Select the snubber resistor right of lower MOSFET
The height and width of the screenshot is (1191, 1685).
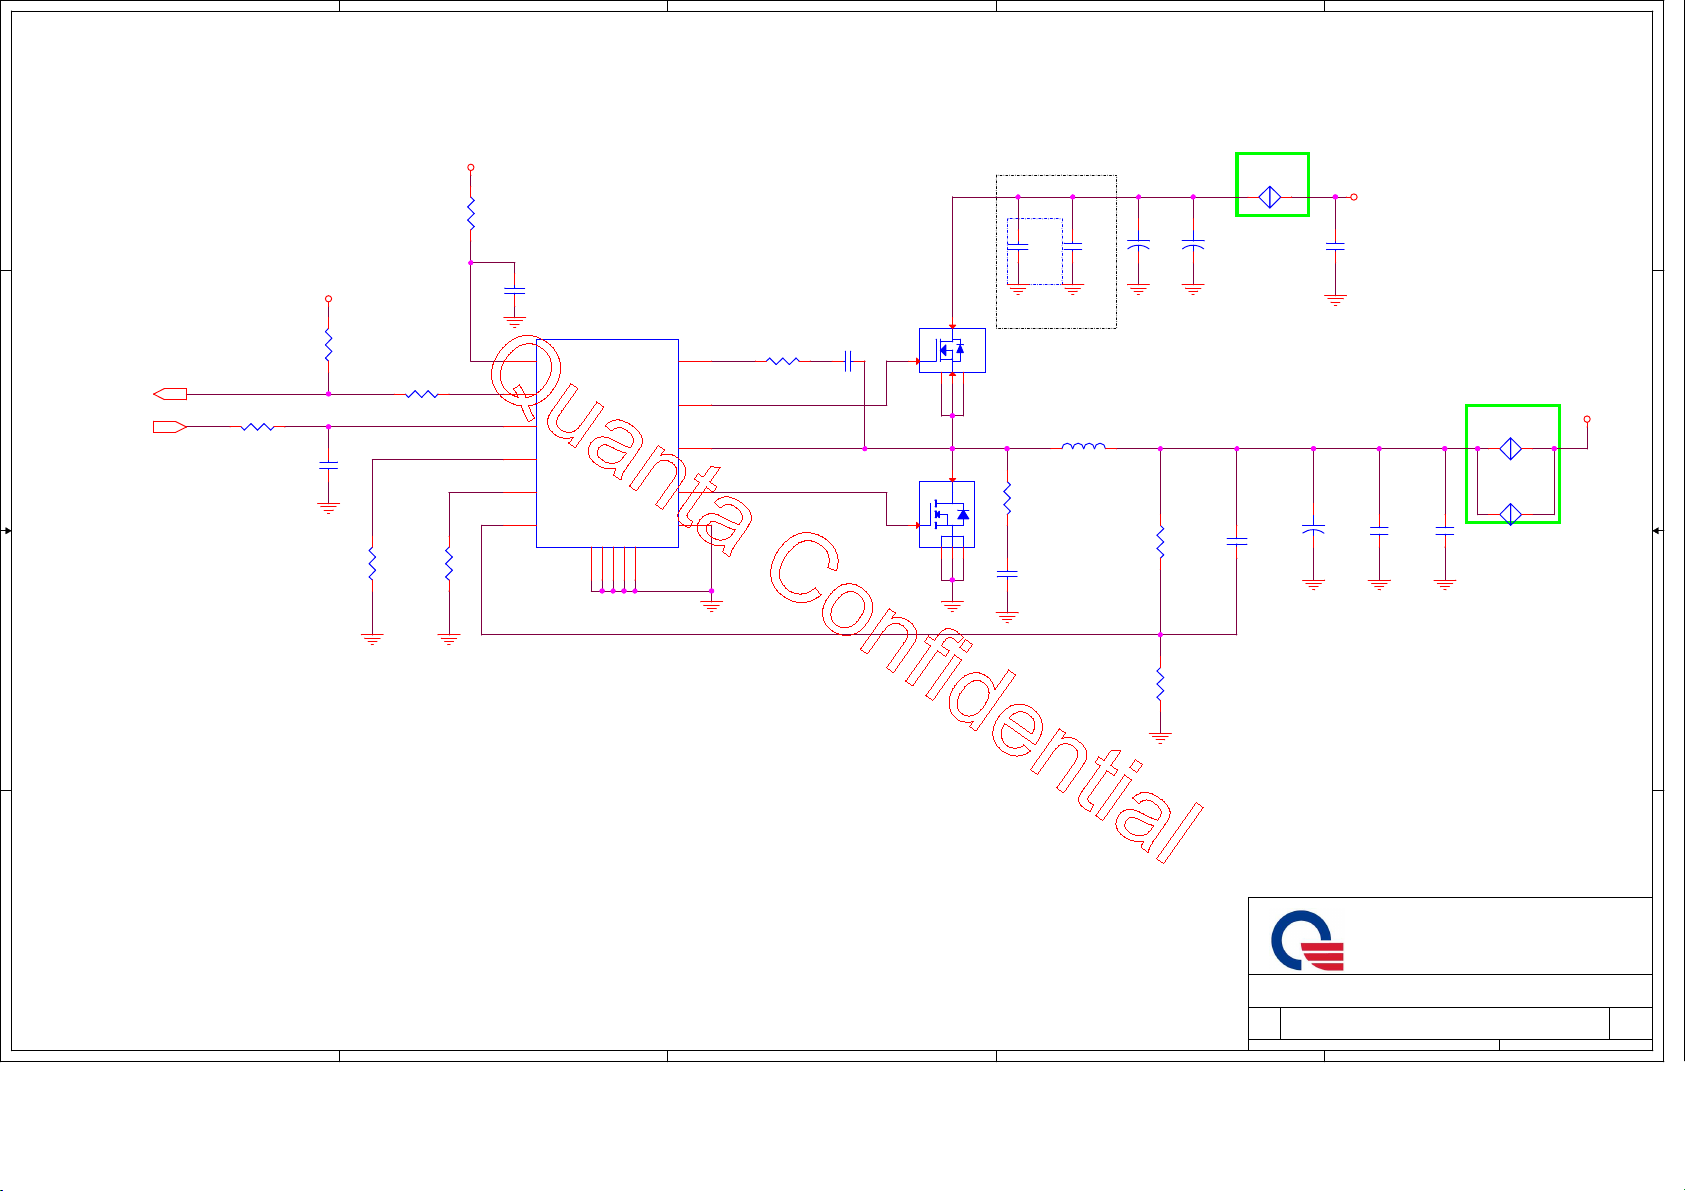(x=1007, y=499)
